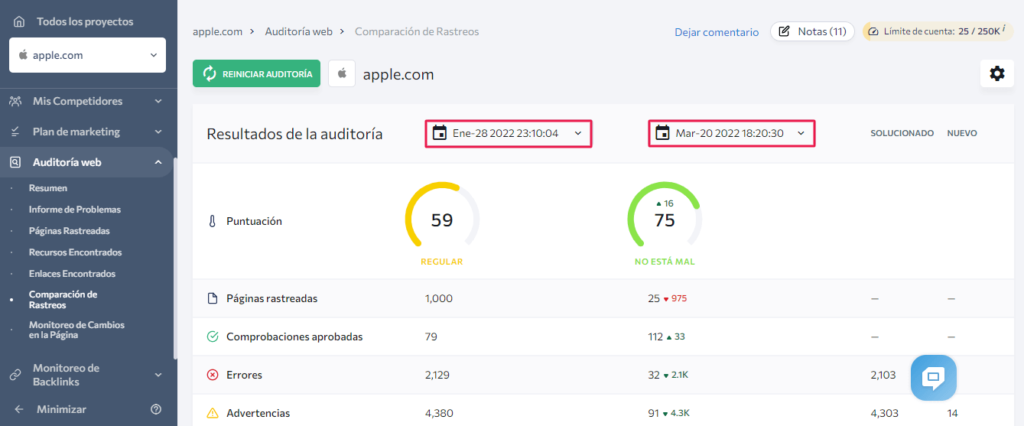Collapse the Auditoría web section chevron
This screenshot has width=1024, height=426.
point(158,163)
